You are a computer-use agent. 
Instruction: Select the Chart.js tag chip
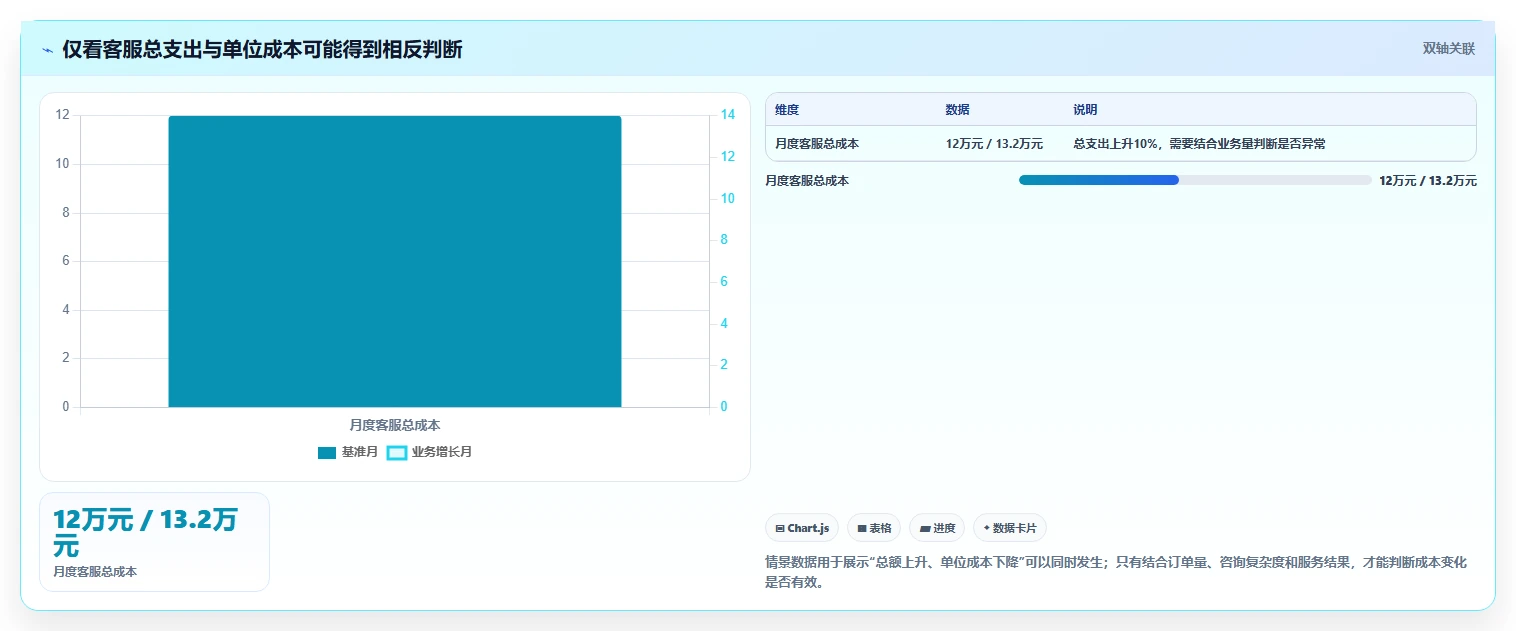click(802, 528)
